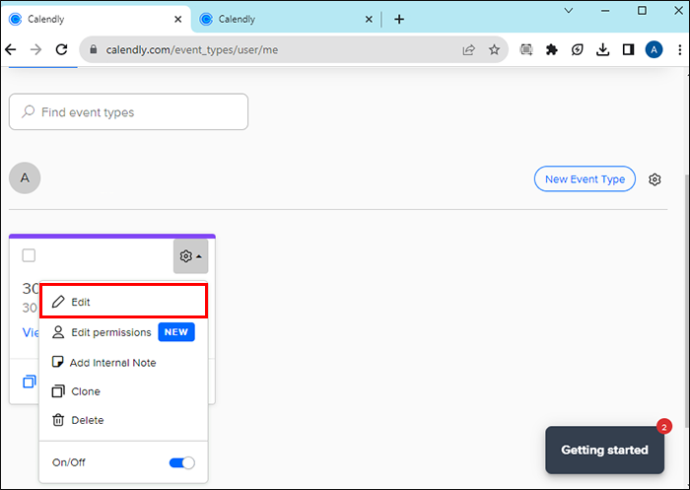690x490 pixels.
Task: Click the New Event Type button
Action: 584,179
